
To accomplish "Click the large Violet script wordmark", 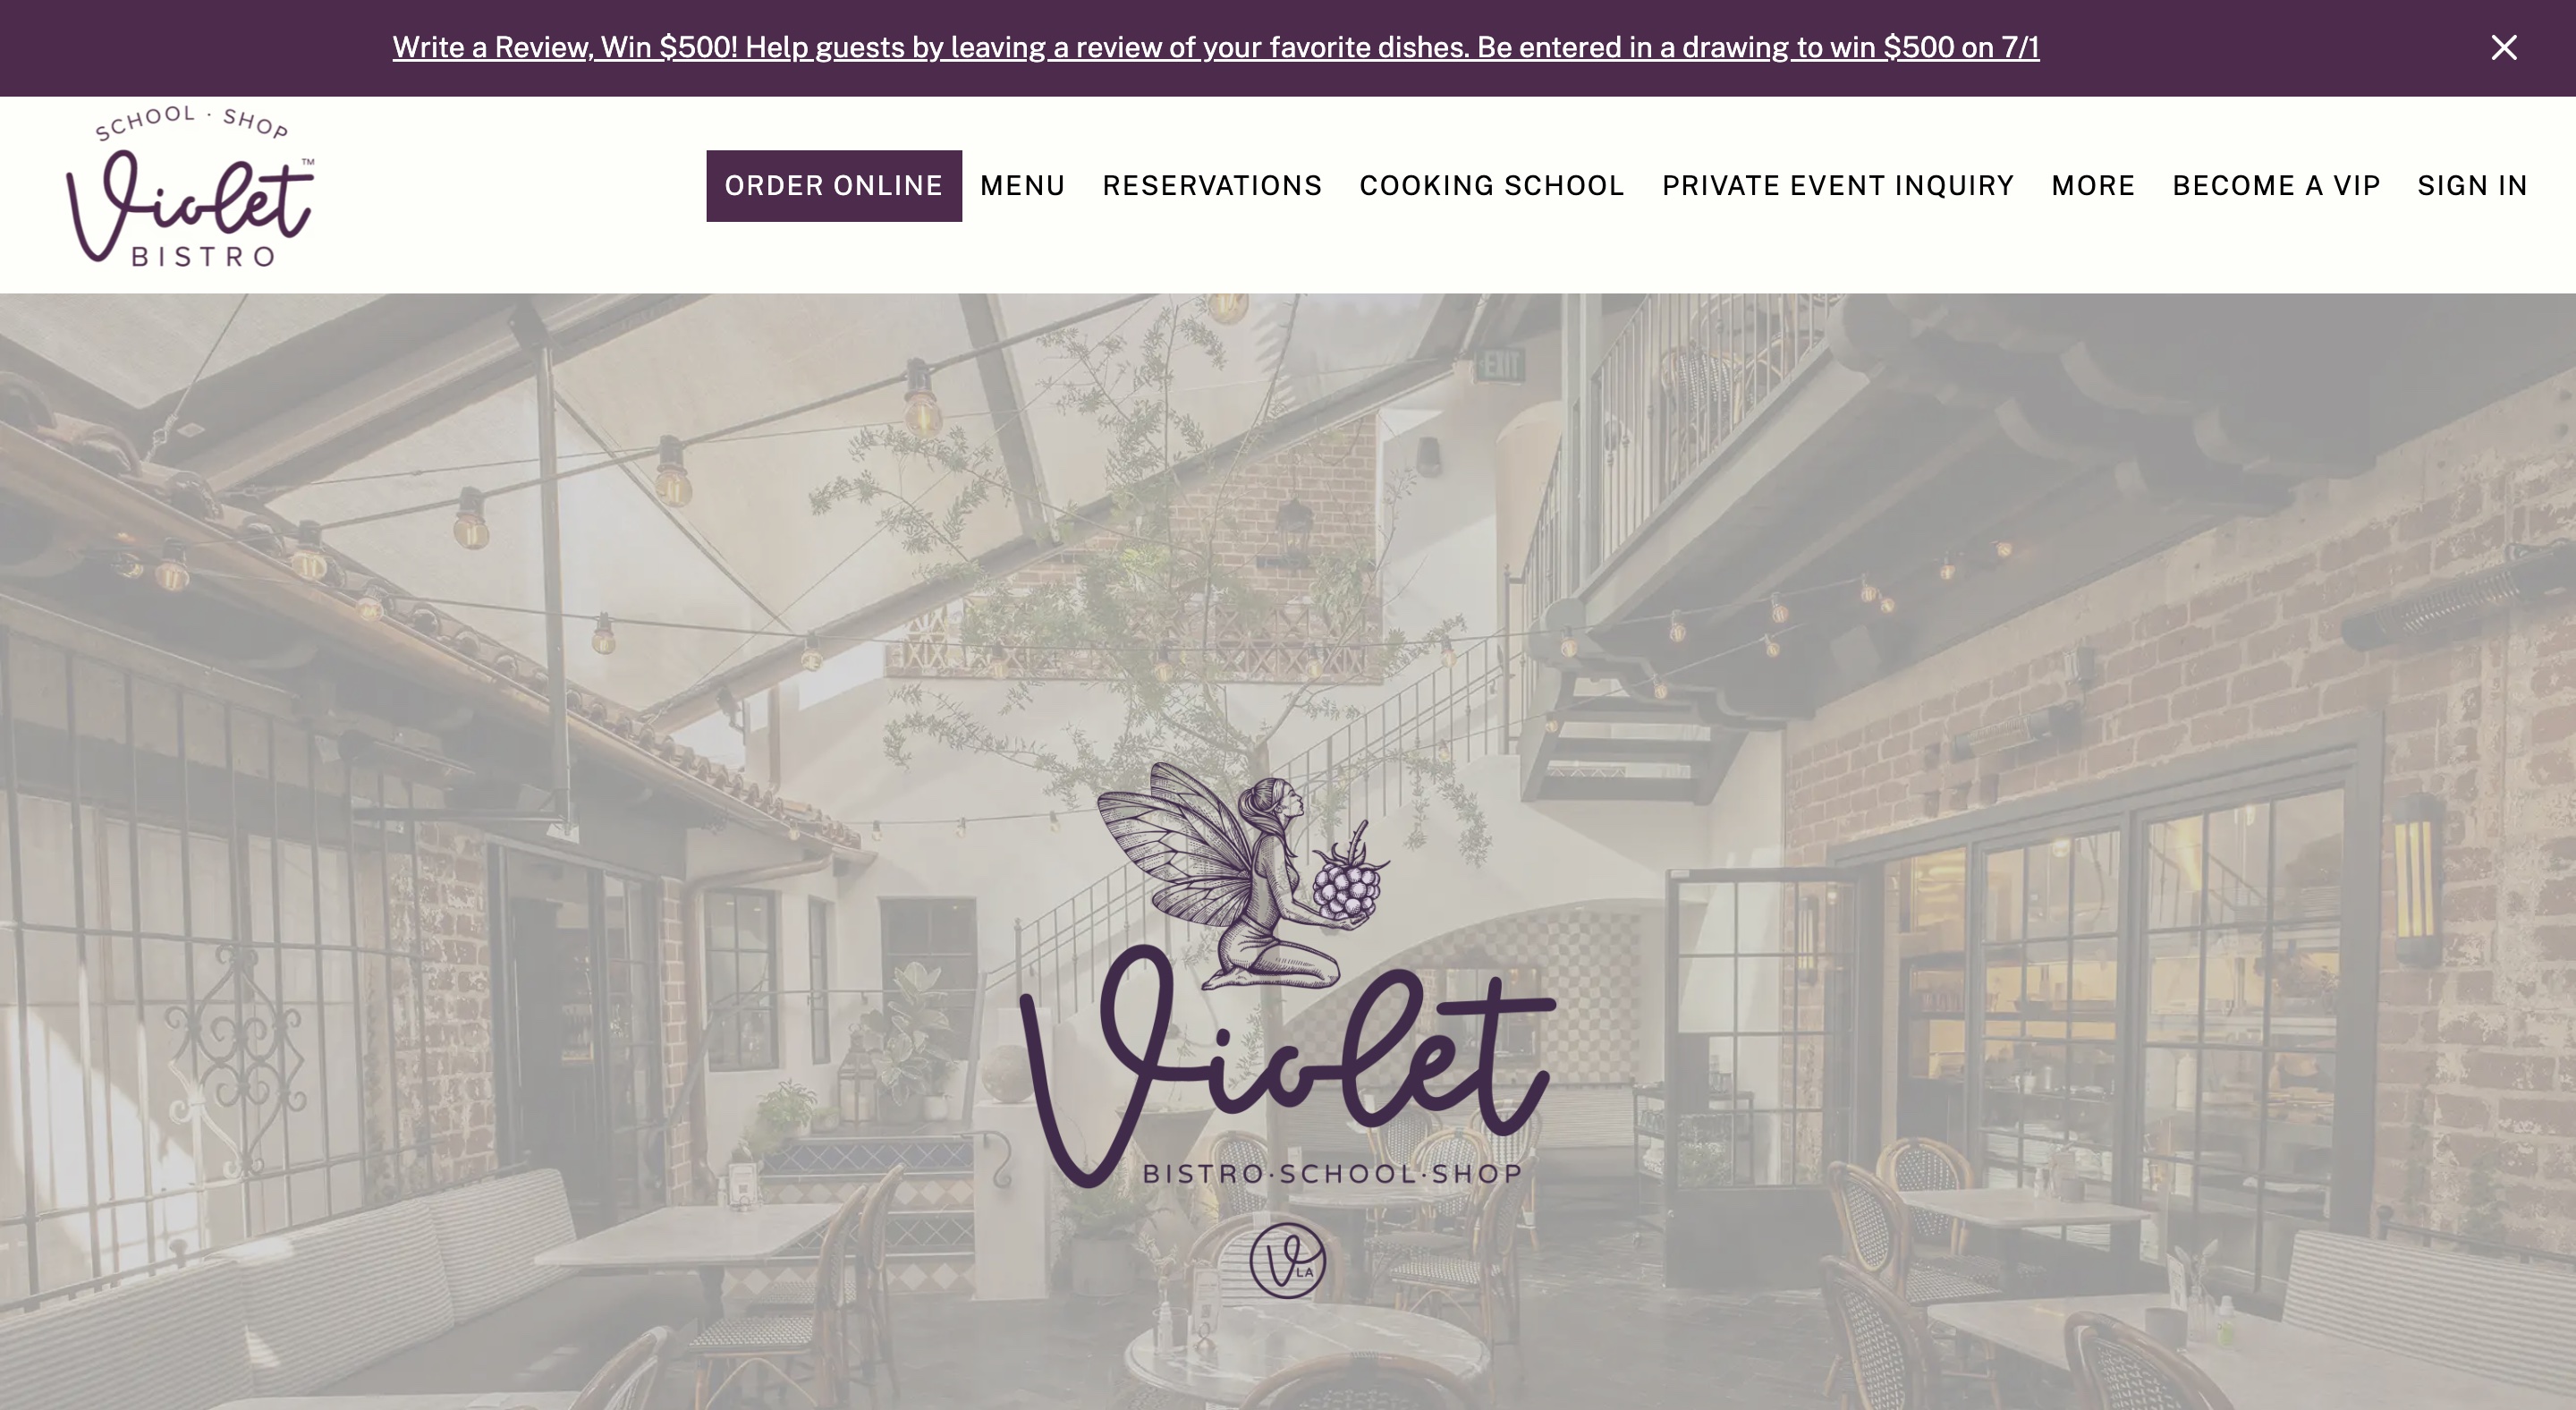I will click(x=1287, y=1065).
